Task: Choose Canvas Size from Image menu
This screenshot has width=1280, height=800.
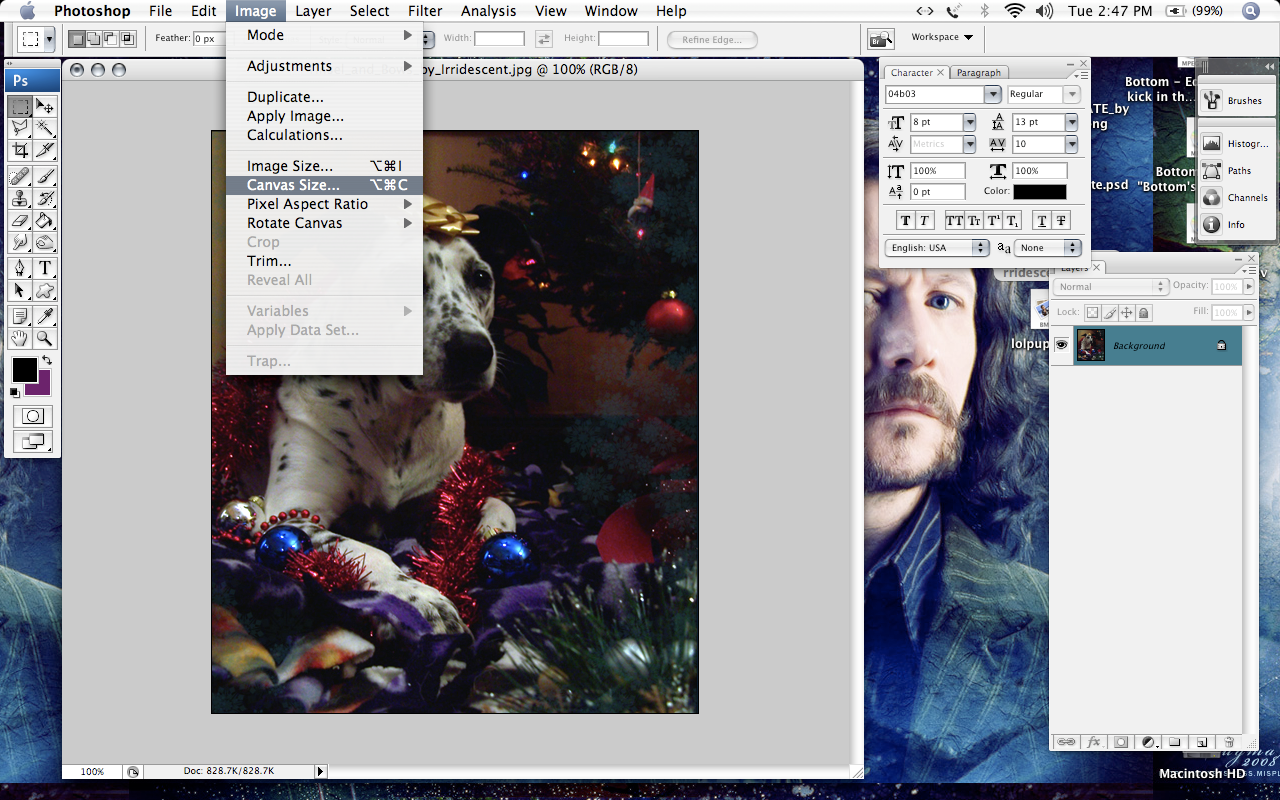Action: 324,185
